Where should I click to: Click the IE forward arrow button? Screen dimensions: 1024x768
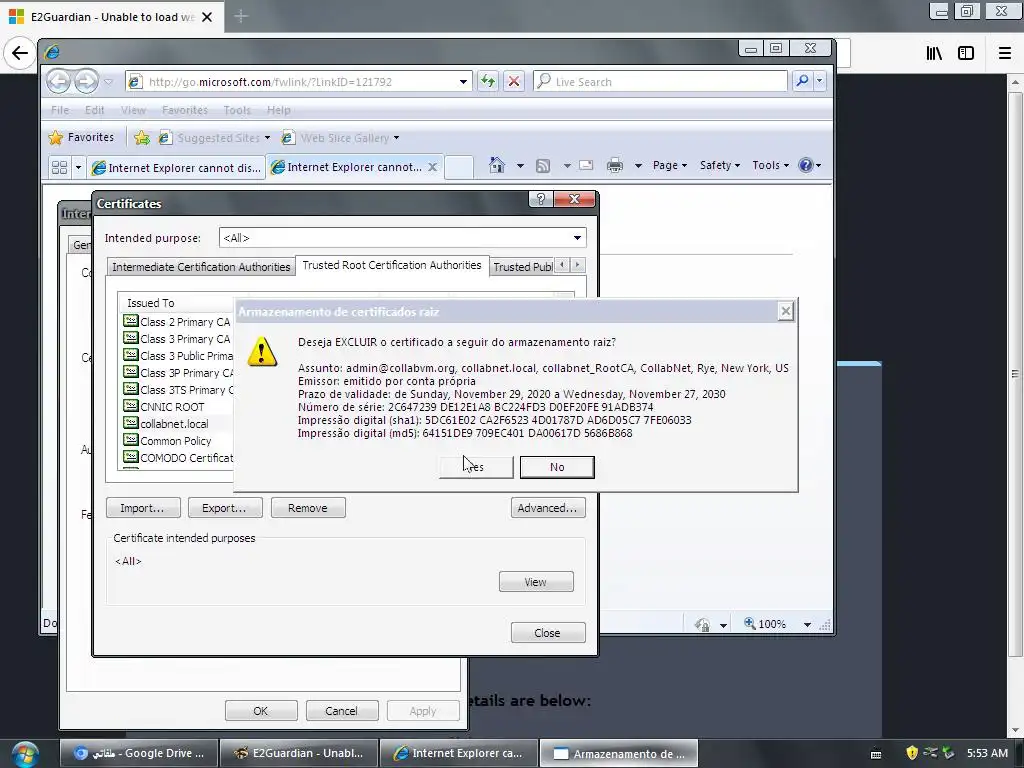click(86, 82)
